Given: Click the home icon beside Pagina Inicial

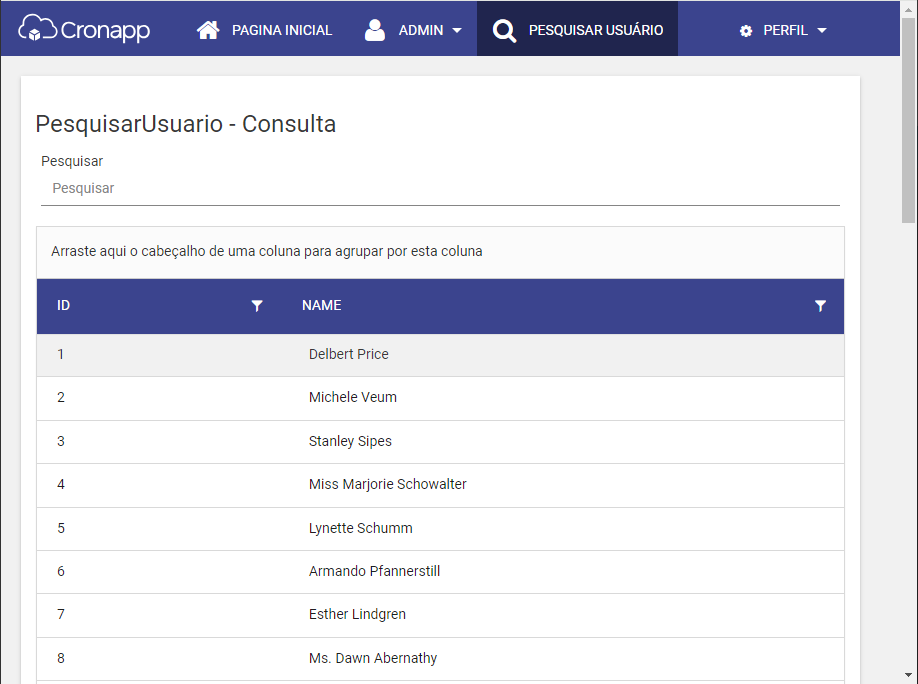Looking at the screenshot, I should pos(208,30).
